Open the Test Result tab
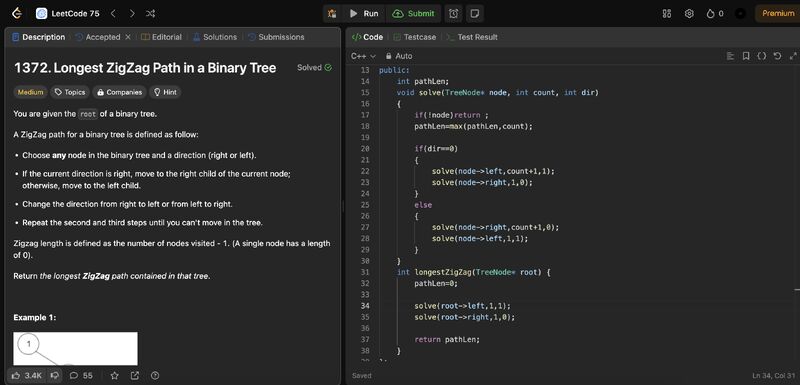800x385 pixels. point(472,37)
